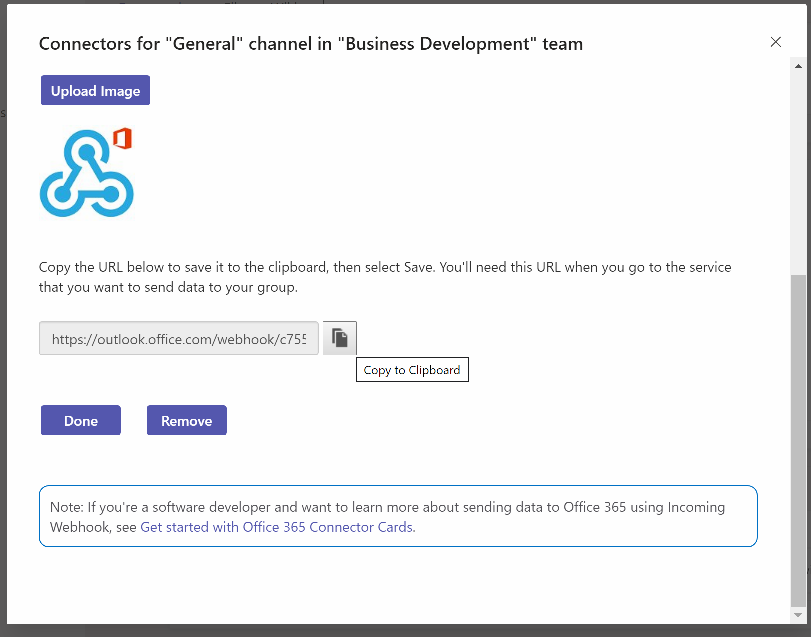This screenshot has height=637, width=811.
Task: Click the Copy to Clipboard icon button
Action: (340, 338)
